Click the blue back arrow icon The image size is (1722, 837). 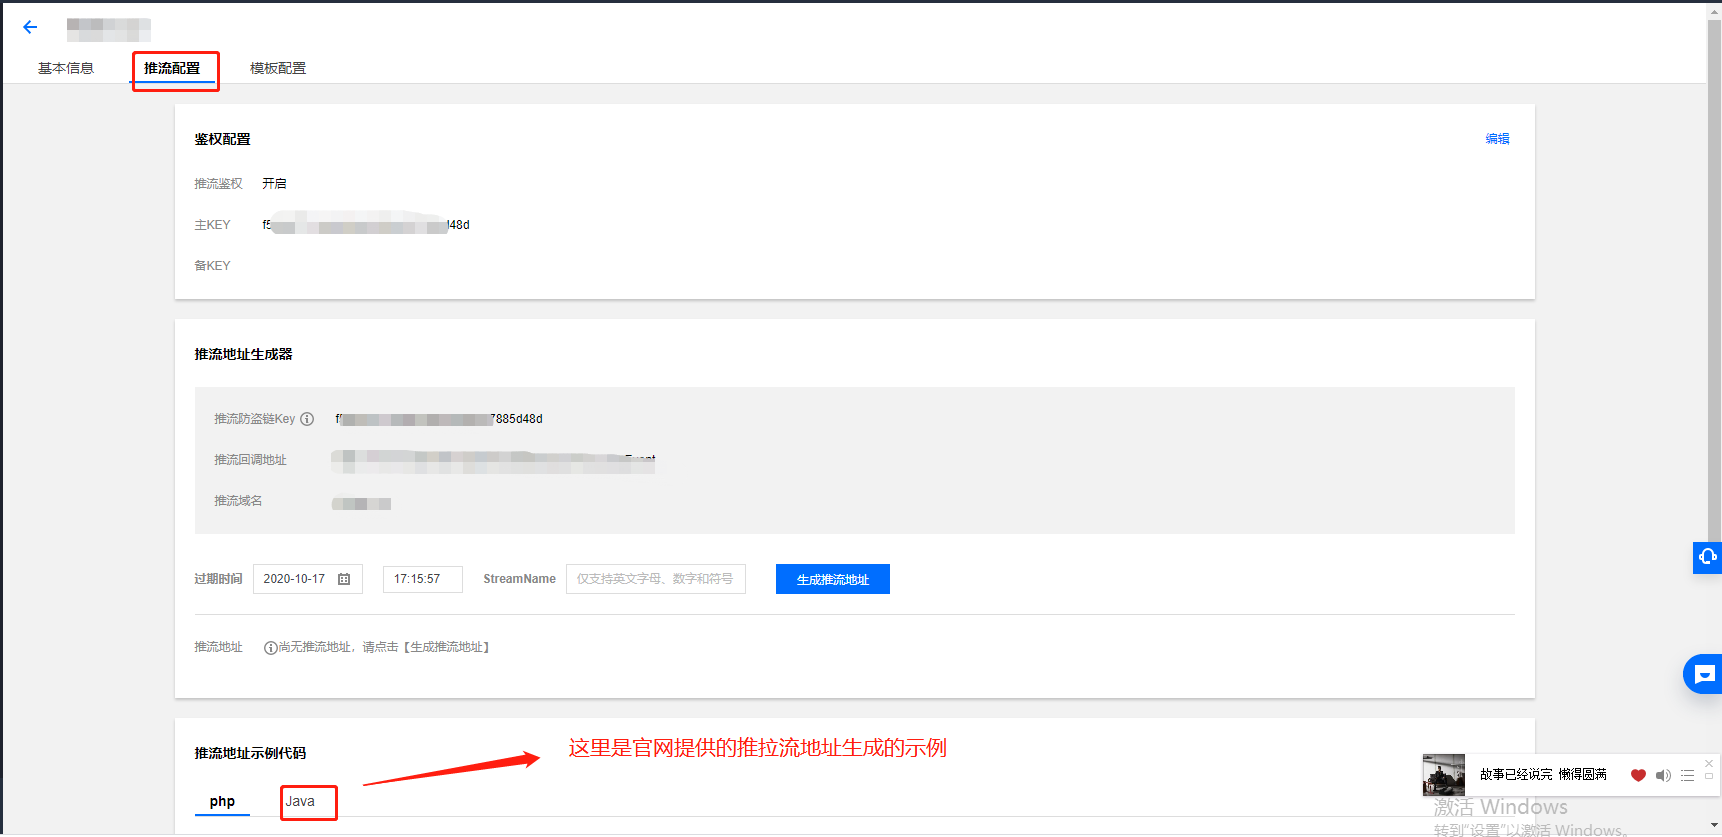click(x=30, y=27)
